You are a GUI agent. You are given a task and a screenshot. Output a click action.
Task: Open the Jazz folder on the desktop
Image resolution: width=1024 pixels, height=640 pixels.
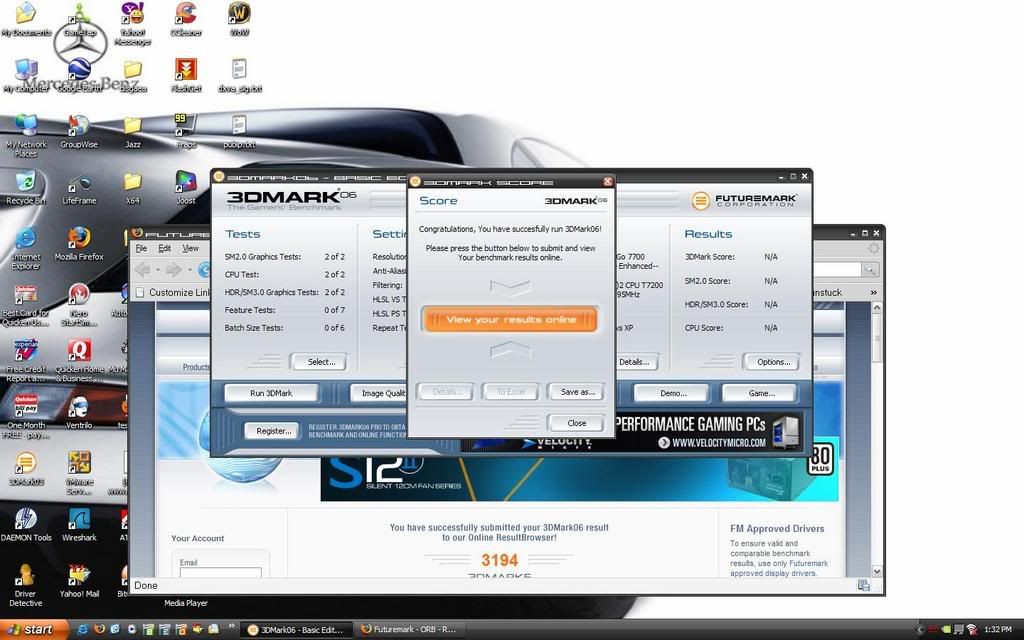pos(133,132)
